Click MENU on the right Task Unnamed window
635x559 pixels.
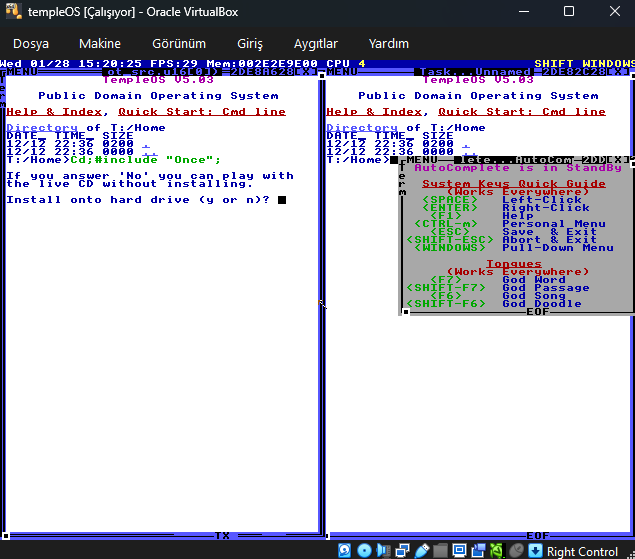(342, 72)
